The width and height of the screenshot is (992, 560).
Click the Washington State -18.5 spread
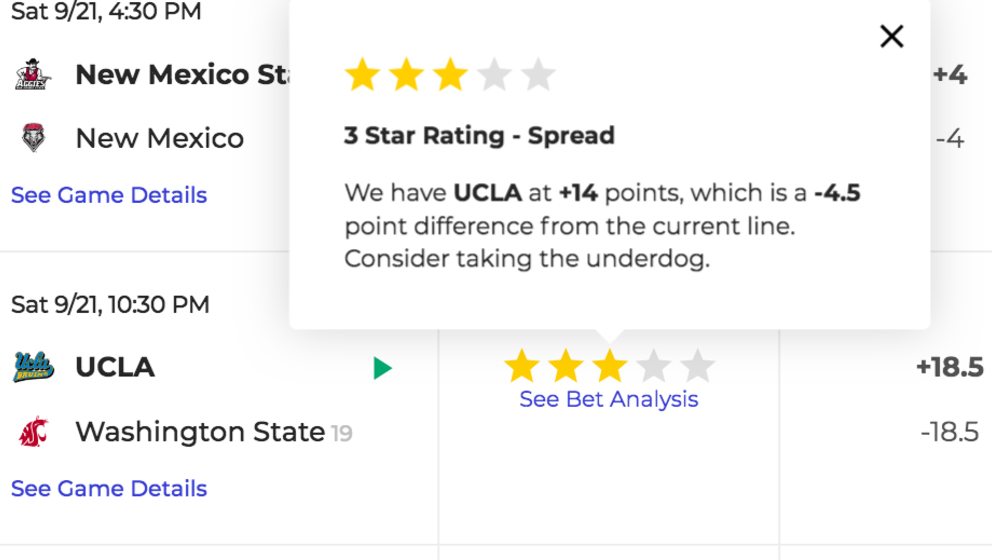[950, 432]
